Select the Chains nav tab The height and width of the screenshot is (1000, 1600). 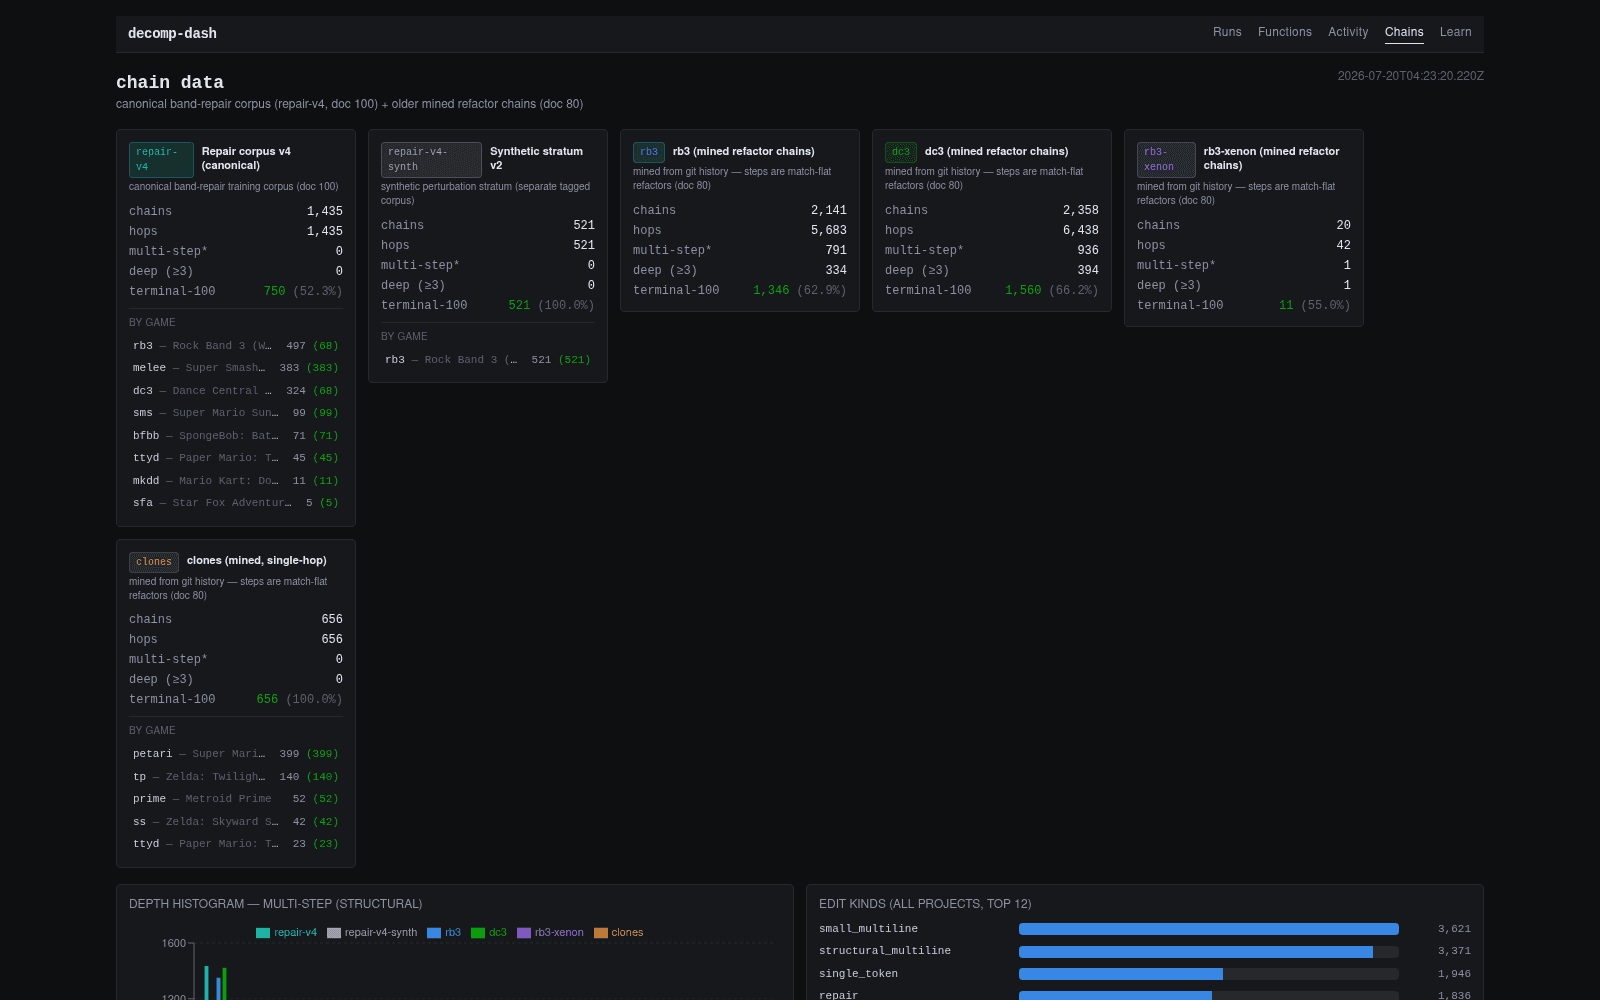pyautogui.click(x=1404, y=32)
